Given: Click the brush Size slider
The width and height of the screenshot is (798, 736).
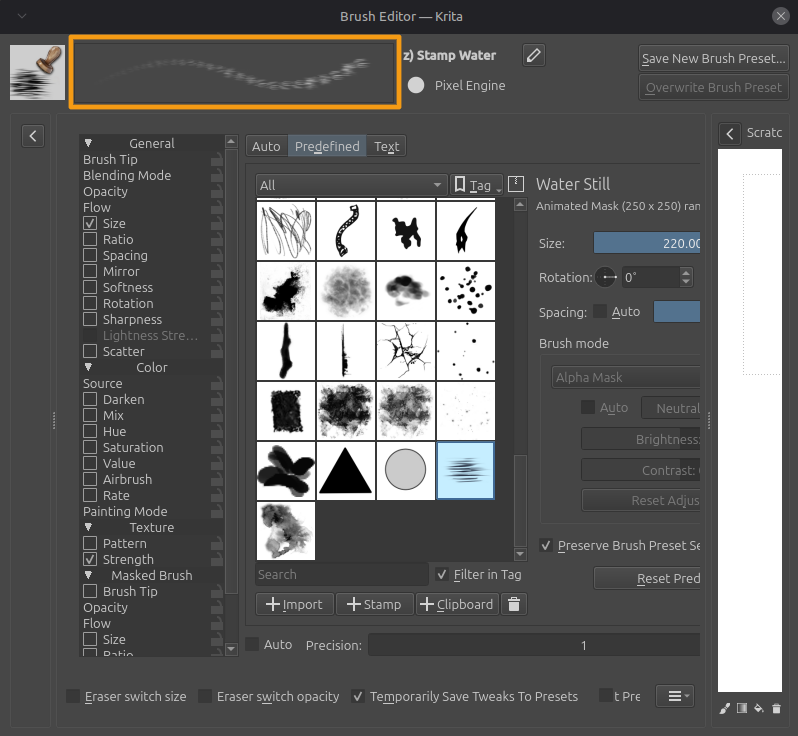Looking at the screenshot, I should click(646, 243).
